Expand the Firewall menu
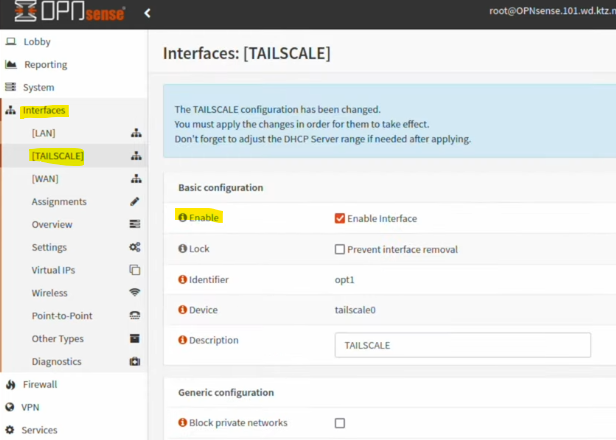 [40, 384]
